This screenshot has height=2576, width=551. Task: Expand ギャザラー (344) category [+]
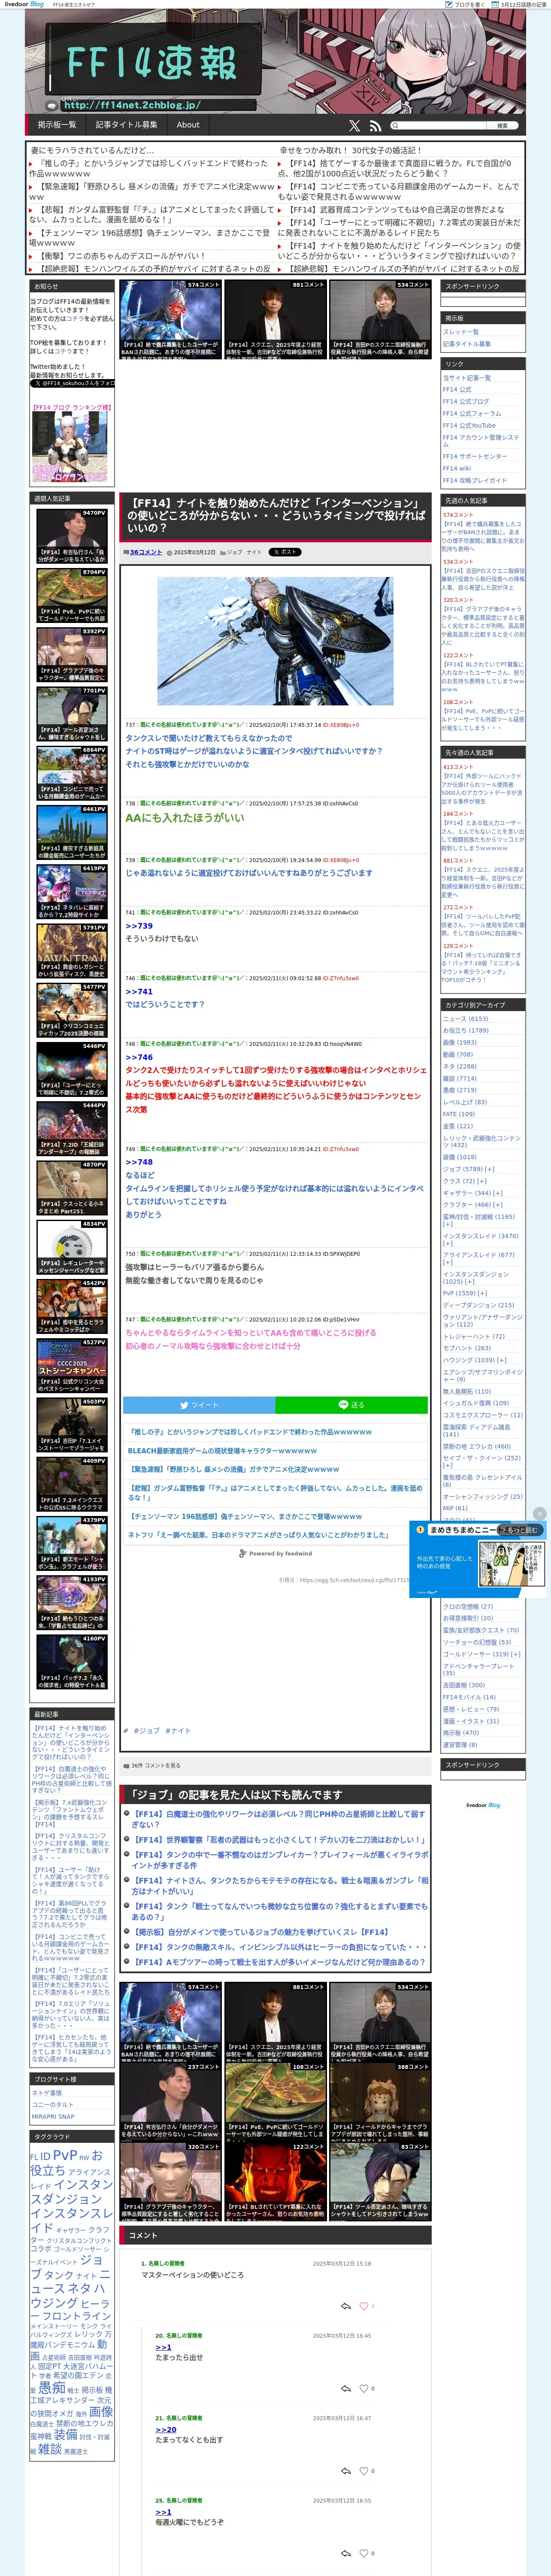[497, 1193]
